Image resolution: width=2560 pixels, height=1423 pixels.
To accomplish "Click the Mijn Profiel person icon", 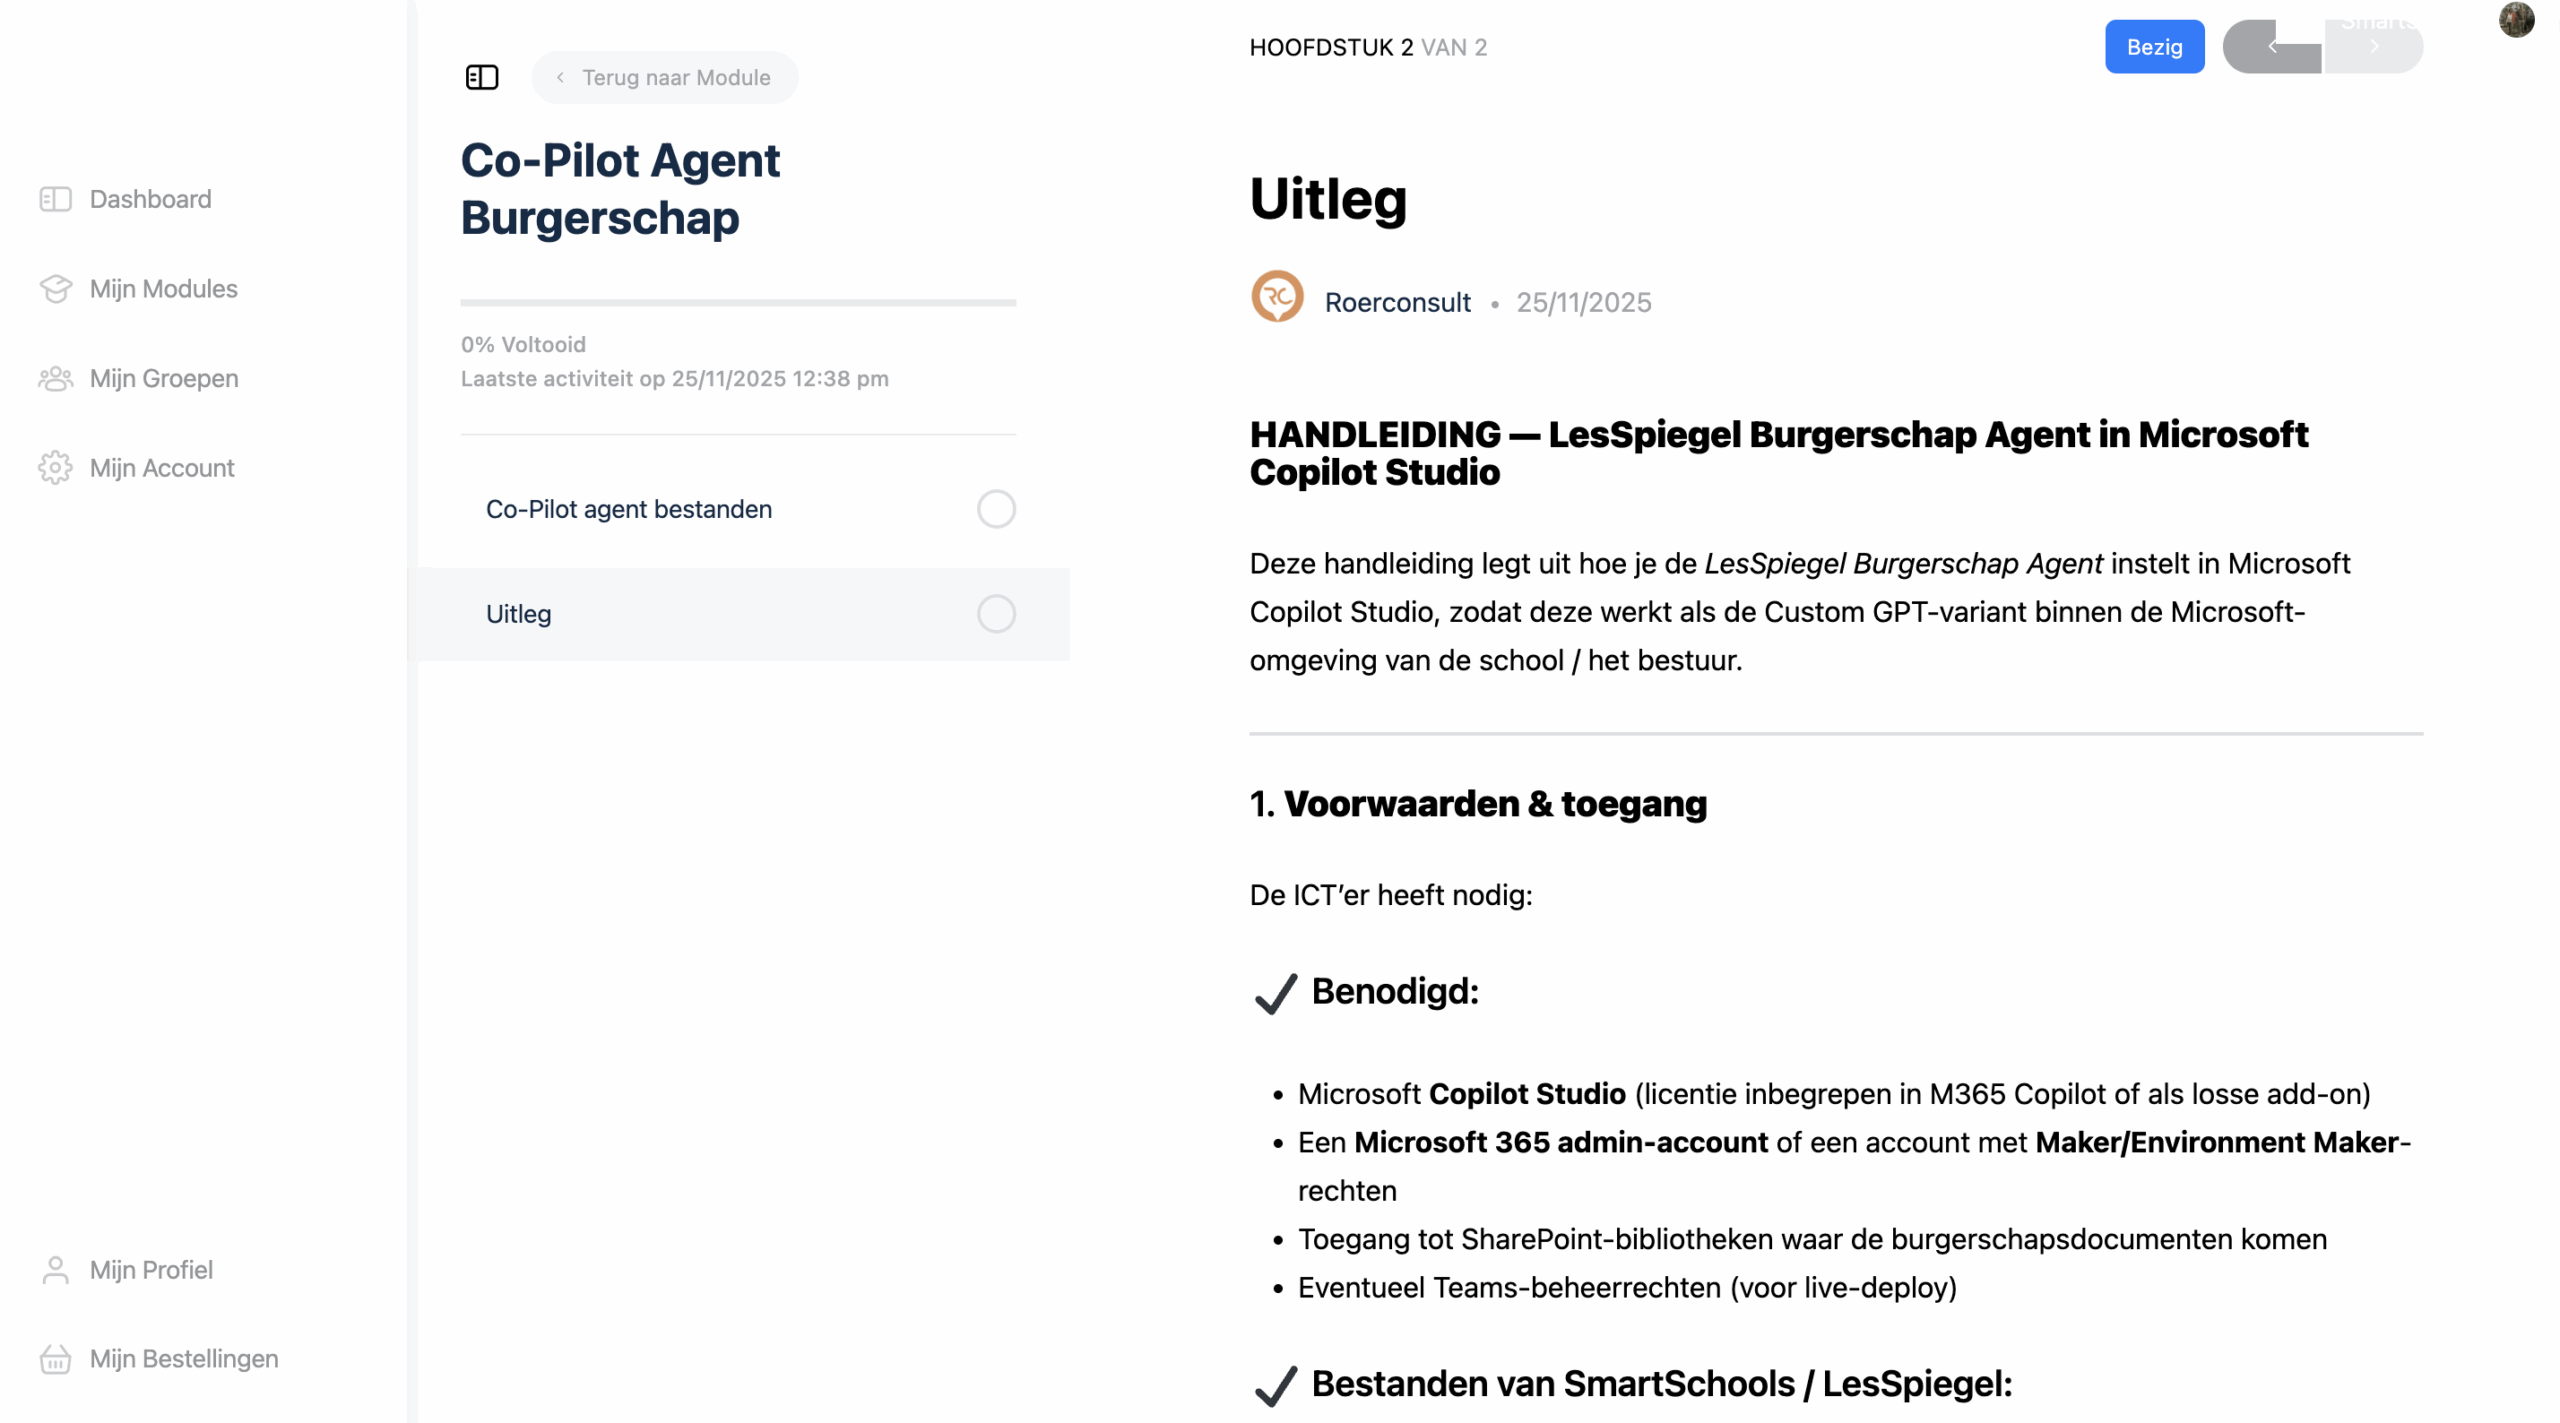I will coord(56,1270).
